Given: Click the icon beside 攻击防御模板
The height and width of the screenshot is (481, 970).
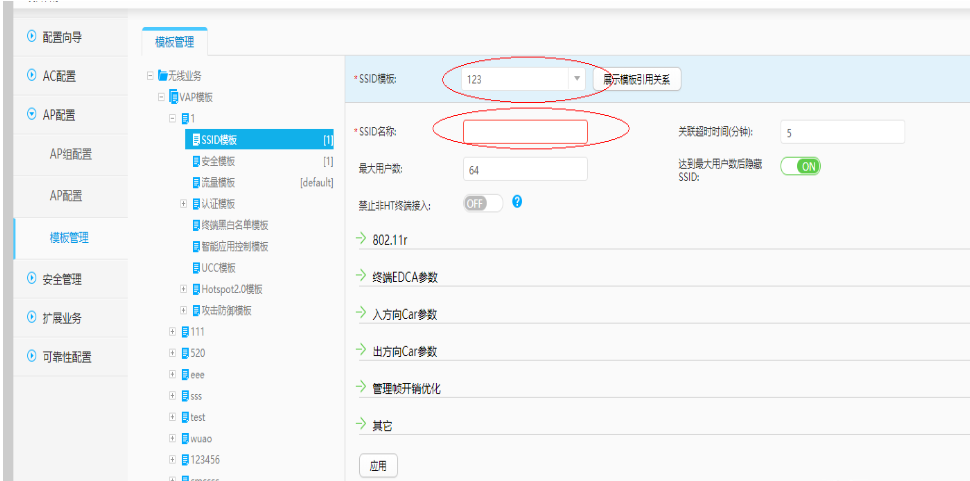Looking at the screenshot, I should [x=196, y=310].
